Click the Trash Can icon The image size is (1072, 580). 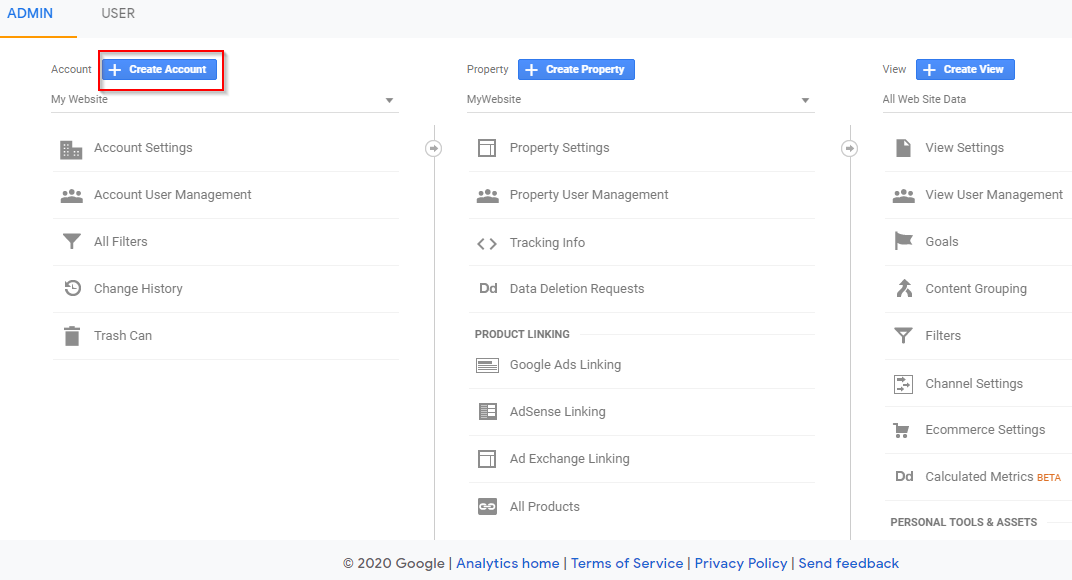(x=72, y=336)
